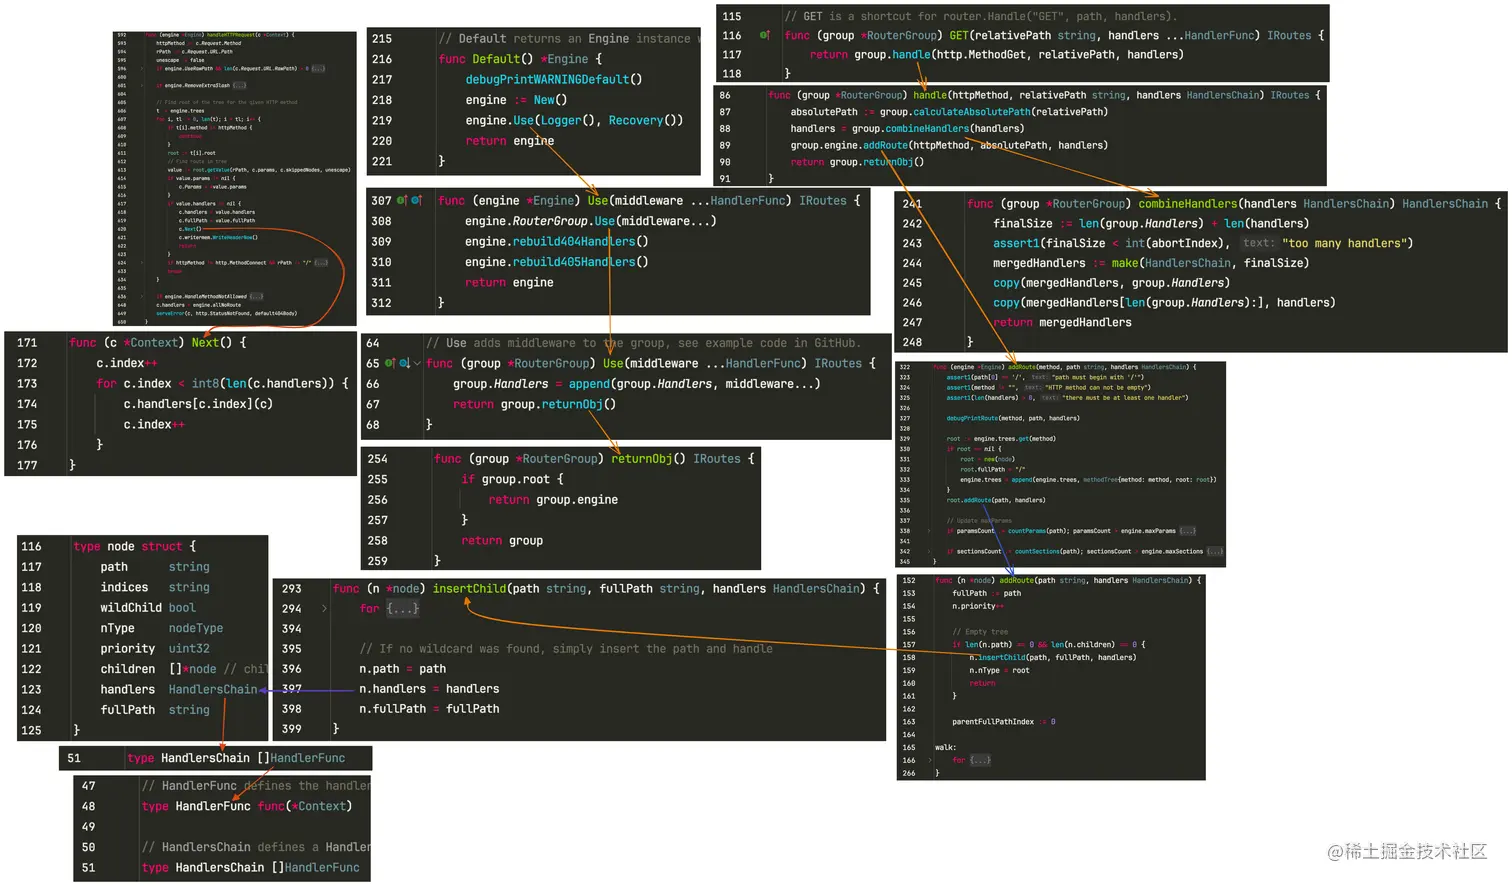
Task: Expand the ellipsis after engine.maxSections on line 343
Action: [1214, 551]
